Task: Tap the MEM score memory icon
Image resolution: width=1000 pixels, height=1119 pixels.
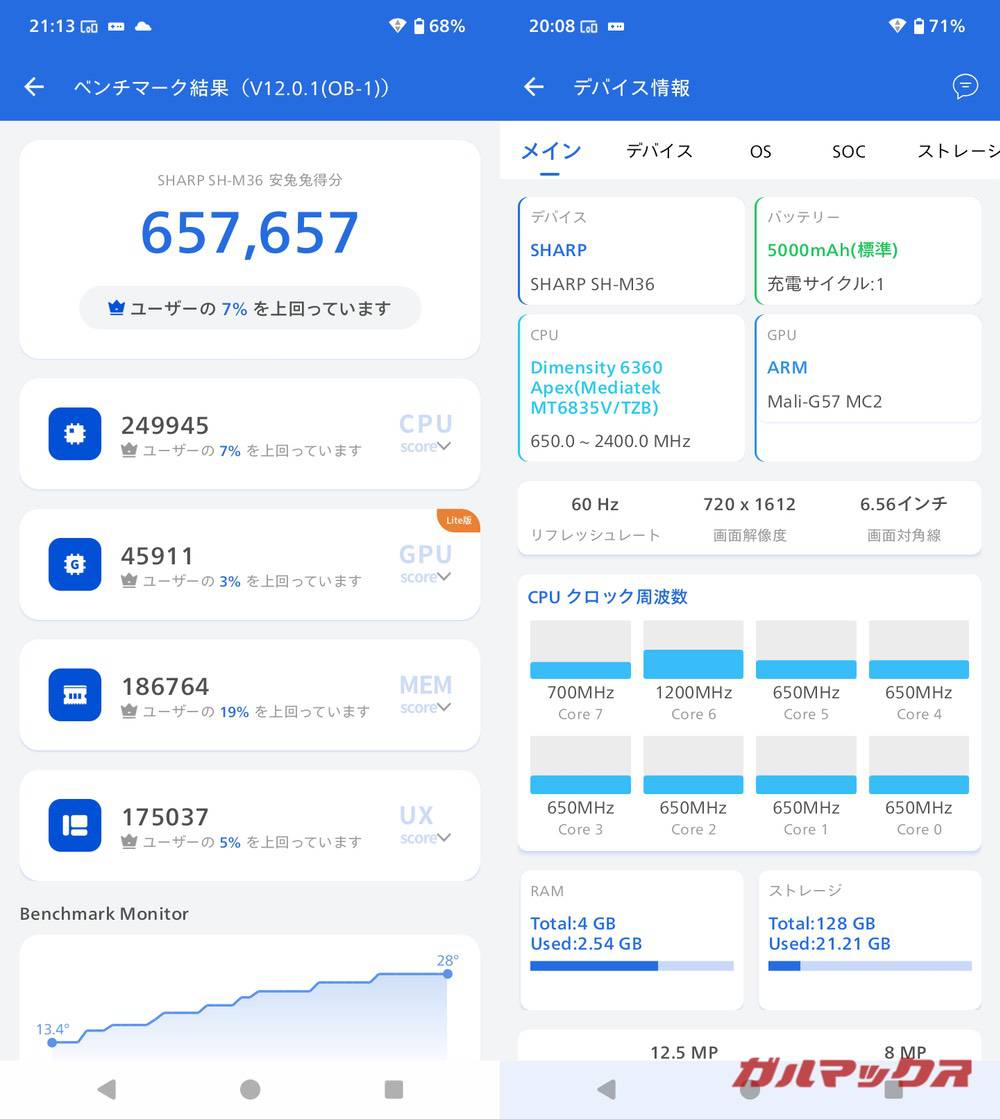Action: 75,694
